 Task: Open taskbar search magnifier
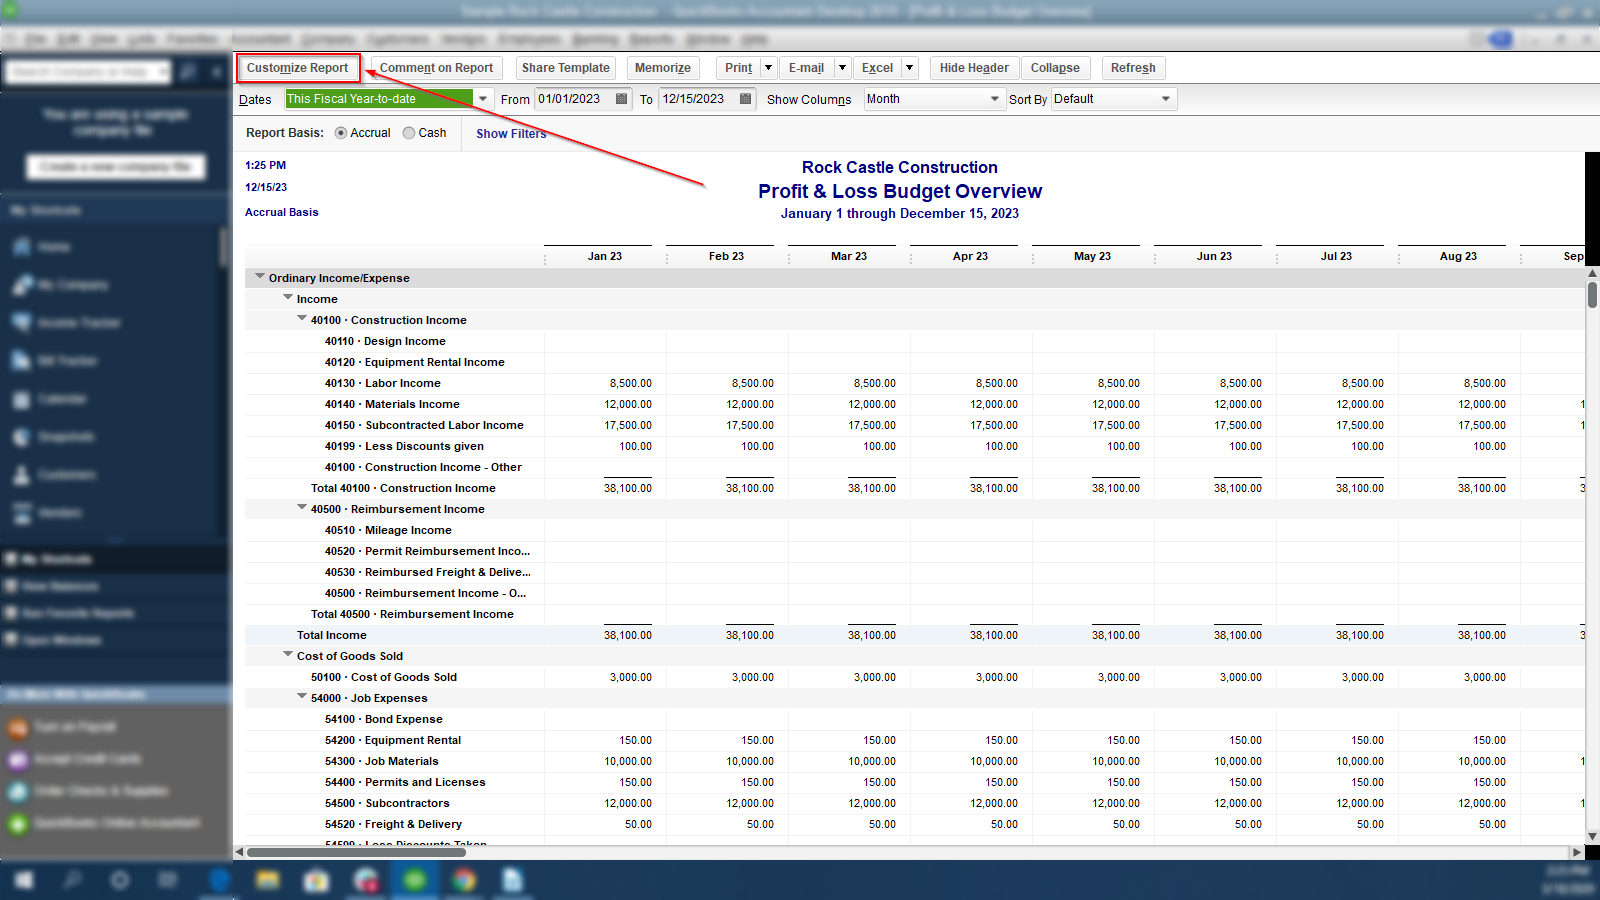pos(72,880)
